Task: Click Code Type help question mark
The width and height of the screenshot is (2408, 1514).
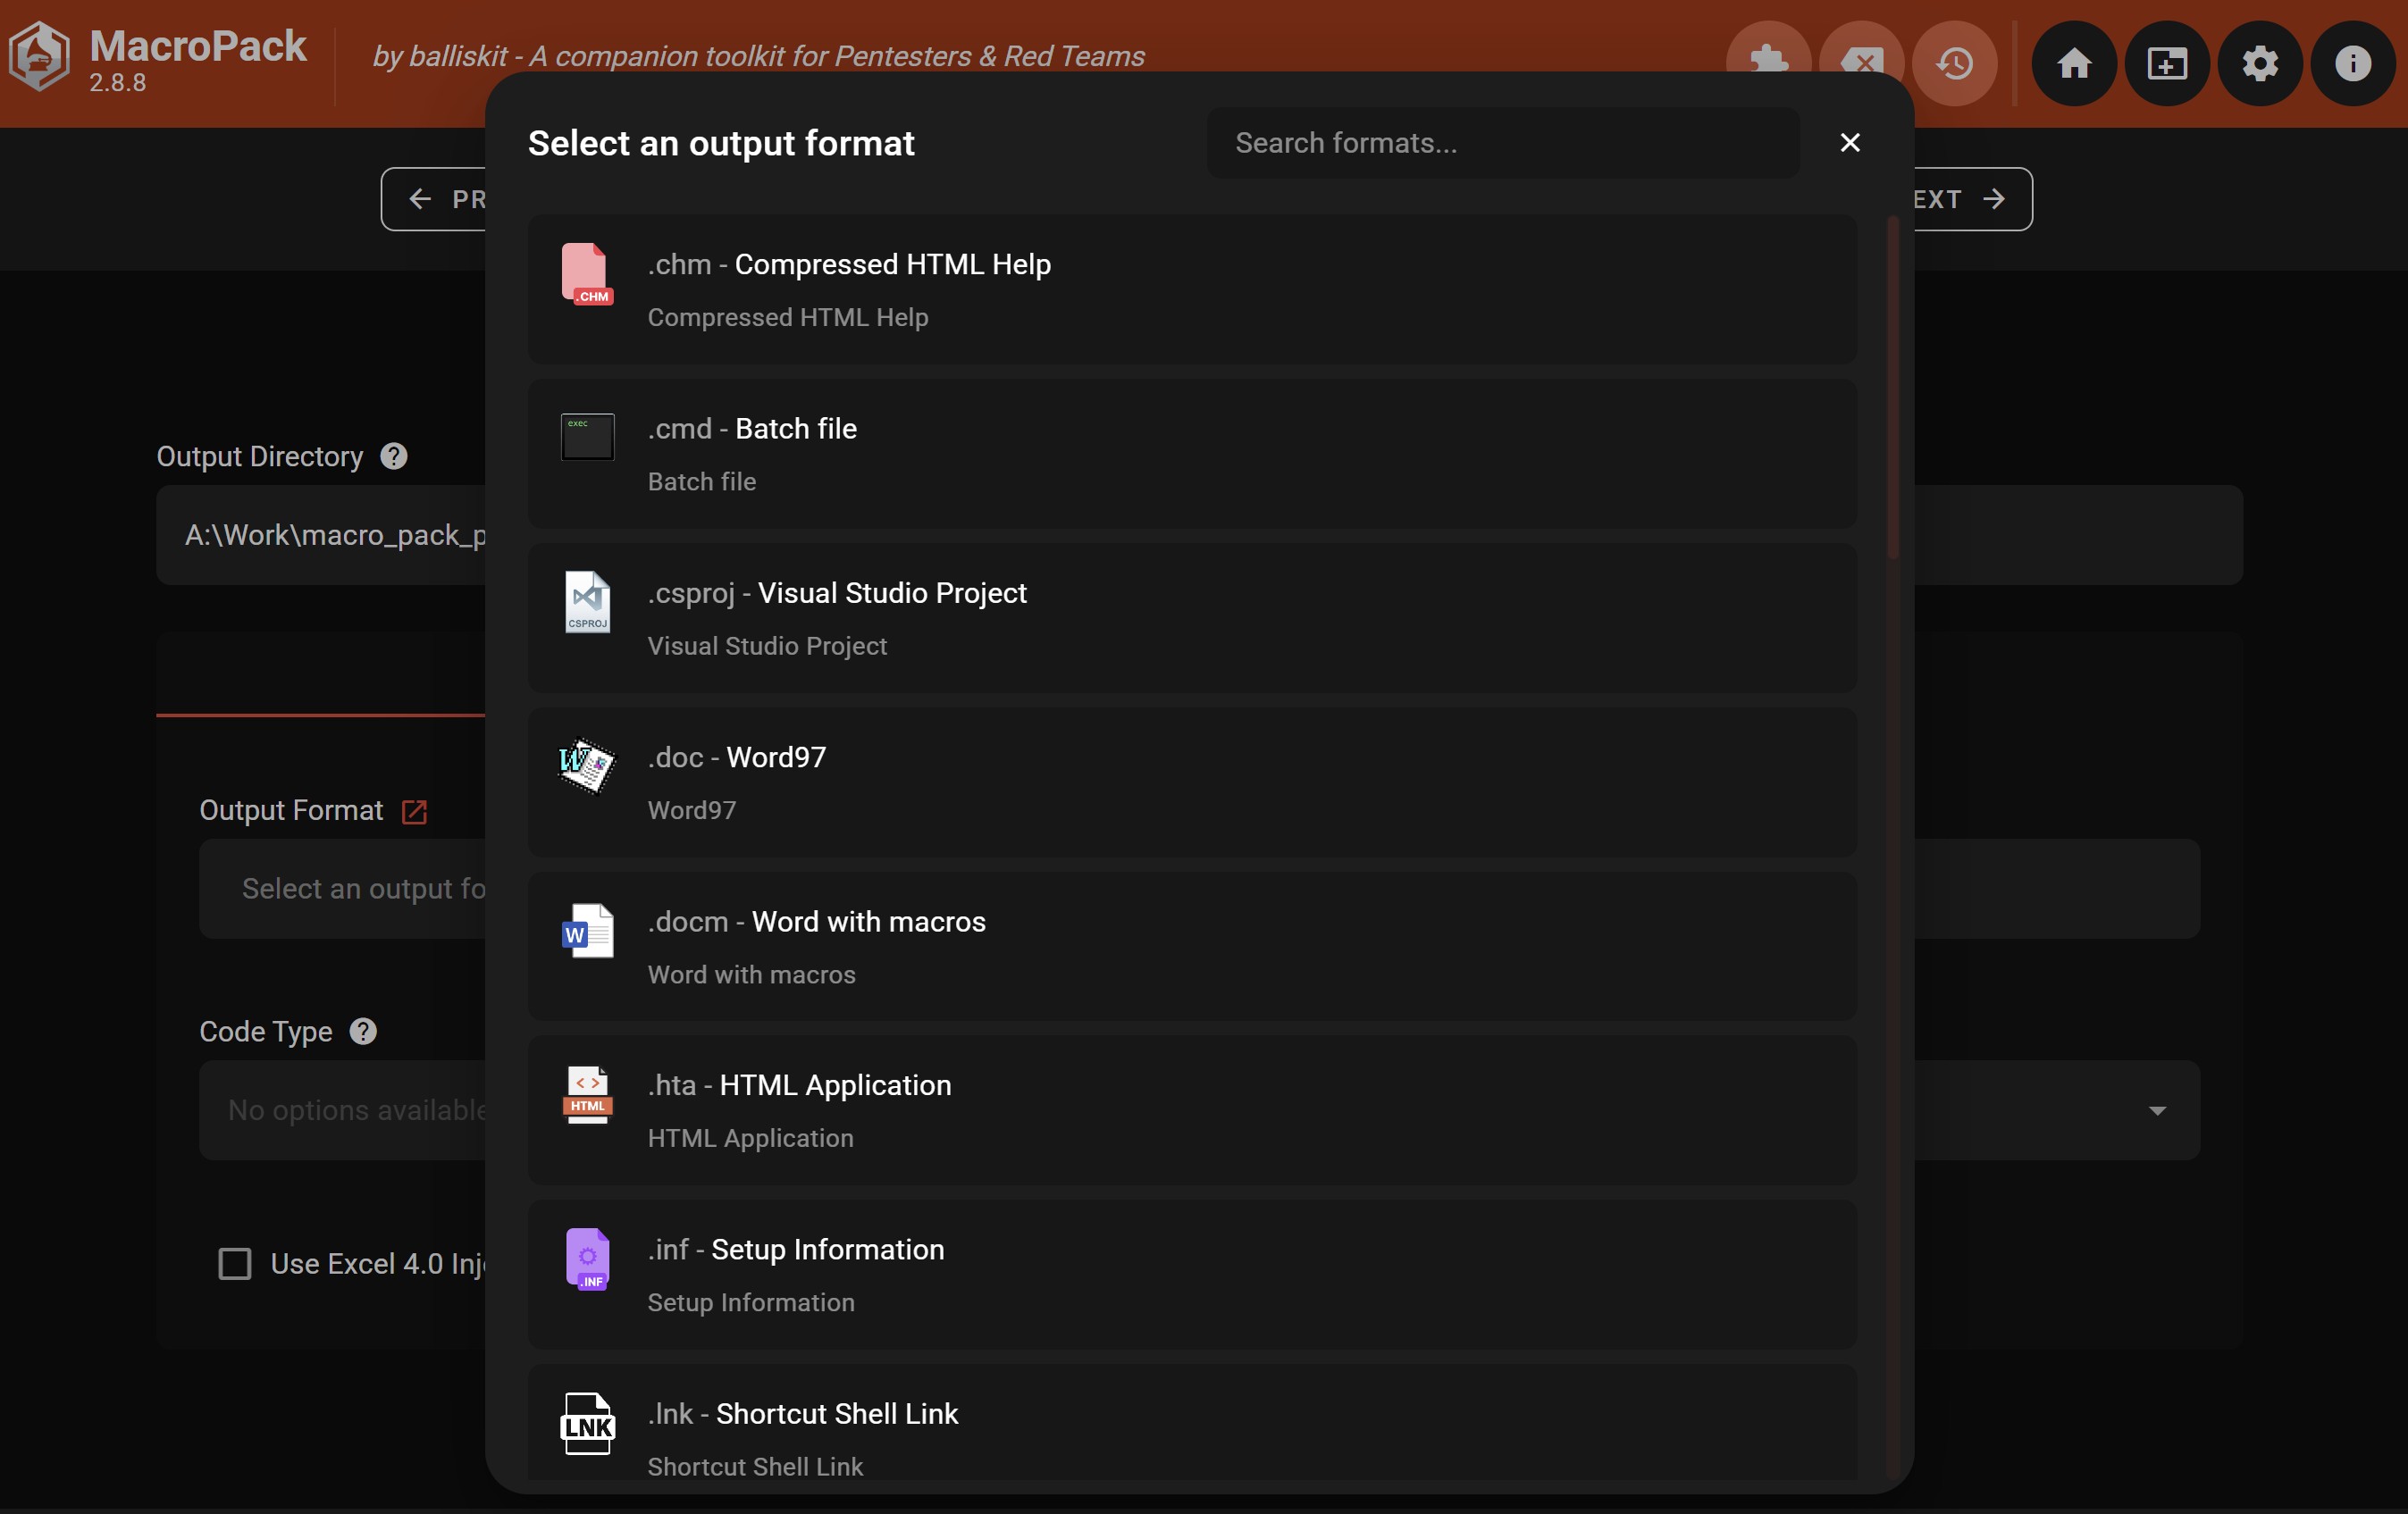Action: (363, 1031)
